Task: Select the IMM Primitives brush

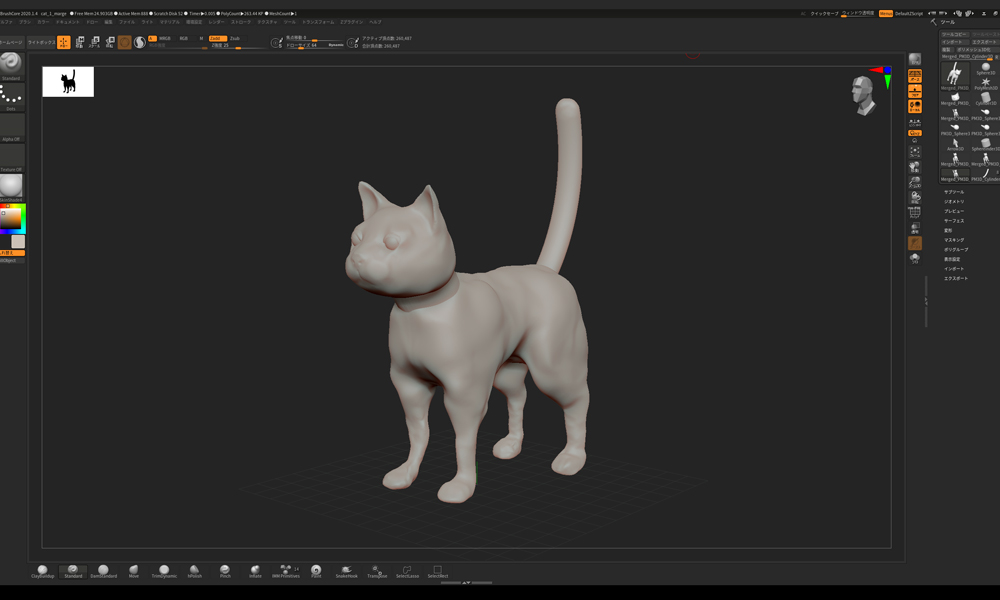Action: [286, 571]
